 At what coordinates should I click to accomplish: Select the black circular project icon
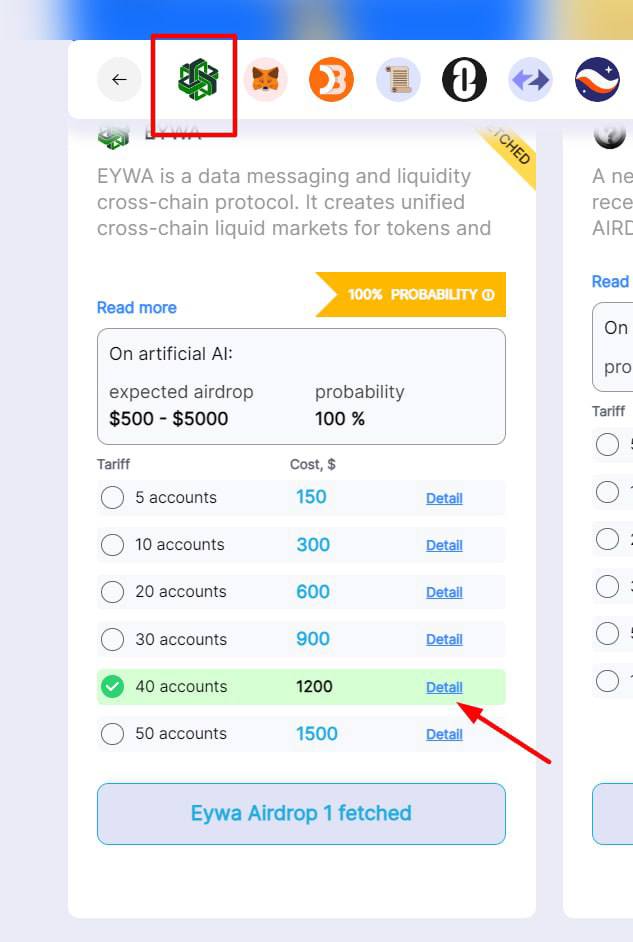tap(464, 79)
